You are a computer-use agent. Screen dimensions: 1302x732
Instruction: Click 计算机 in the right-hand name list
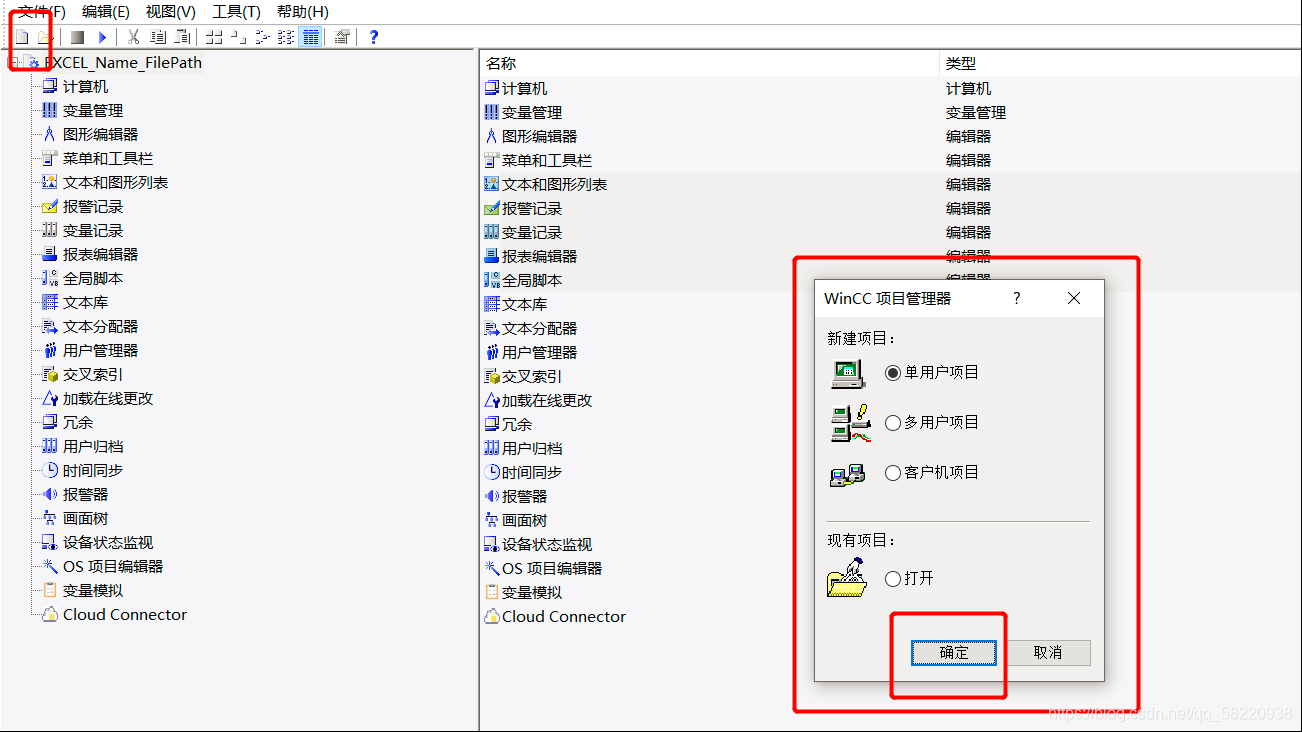tap(525, 89)
